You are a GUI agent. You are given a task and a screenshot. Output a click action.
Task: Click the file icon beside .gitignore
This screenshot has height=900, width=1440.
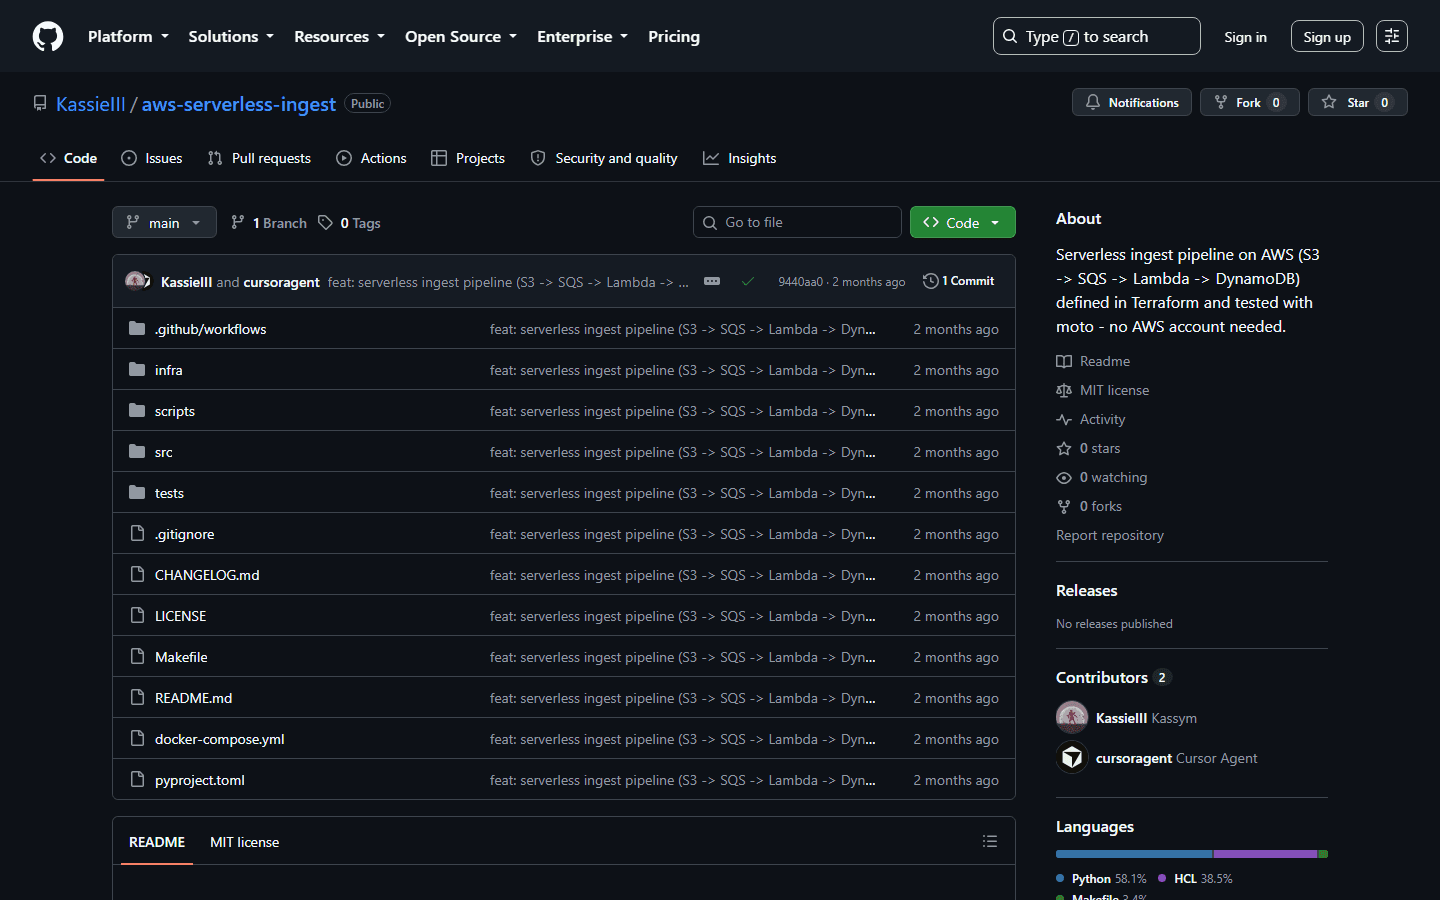coord(137,534)
